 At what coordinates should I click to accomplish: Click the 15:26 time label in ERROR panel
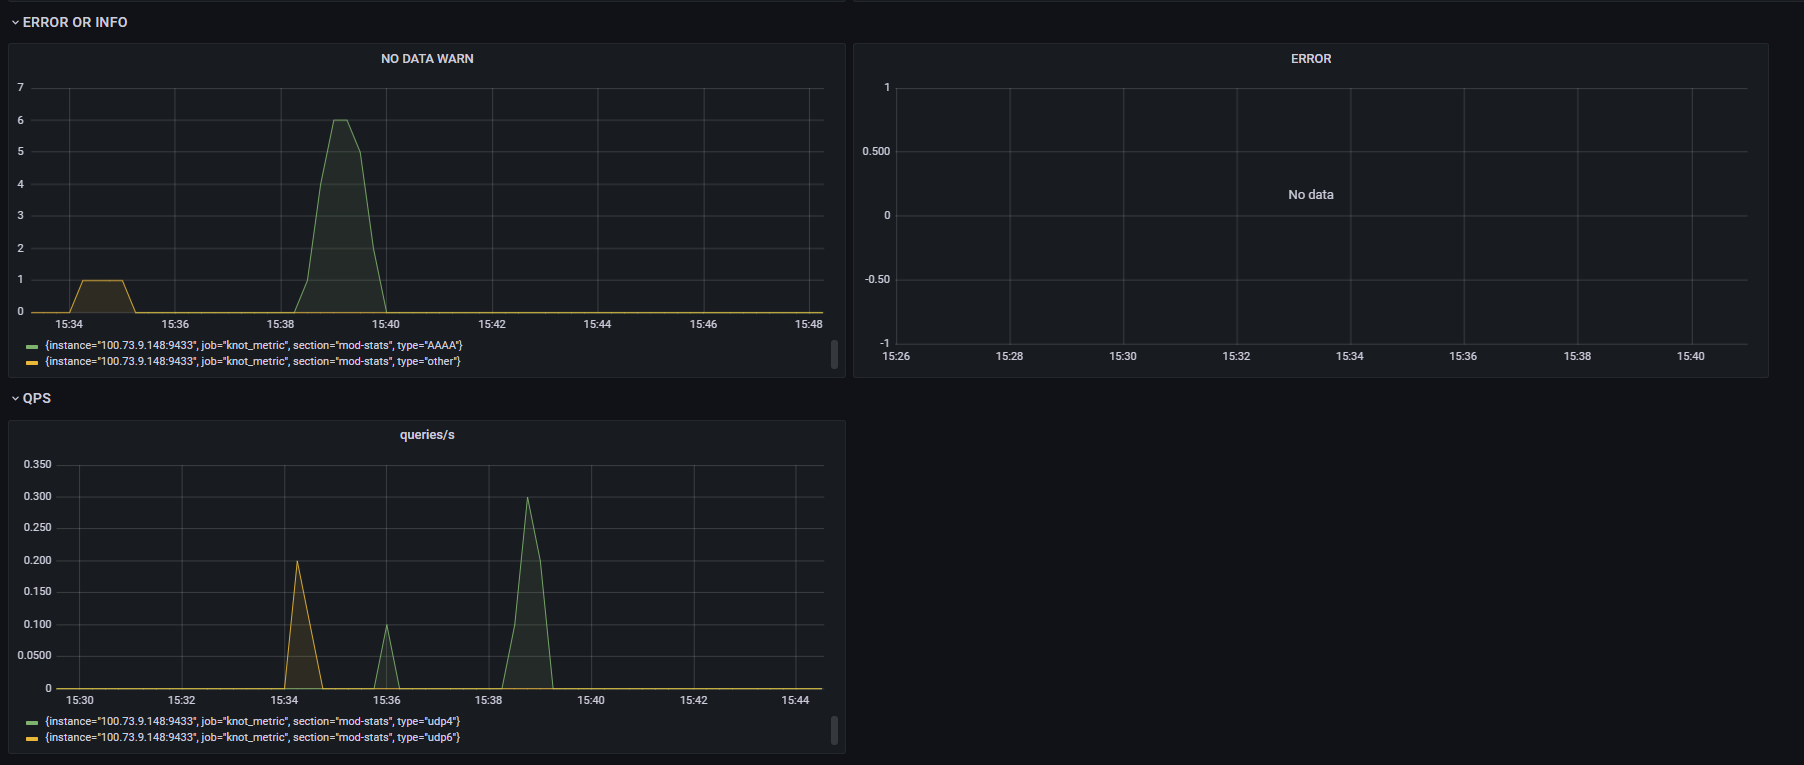tap(896, 356)
